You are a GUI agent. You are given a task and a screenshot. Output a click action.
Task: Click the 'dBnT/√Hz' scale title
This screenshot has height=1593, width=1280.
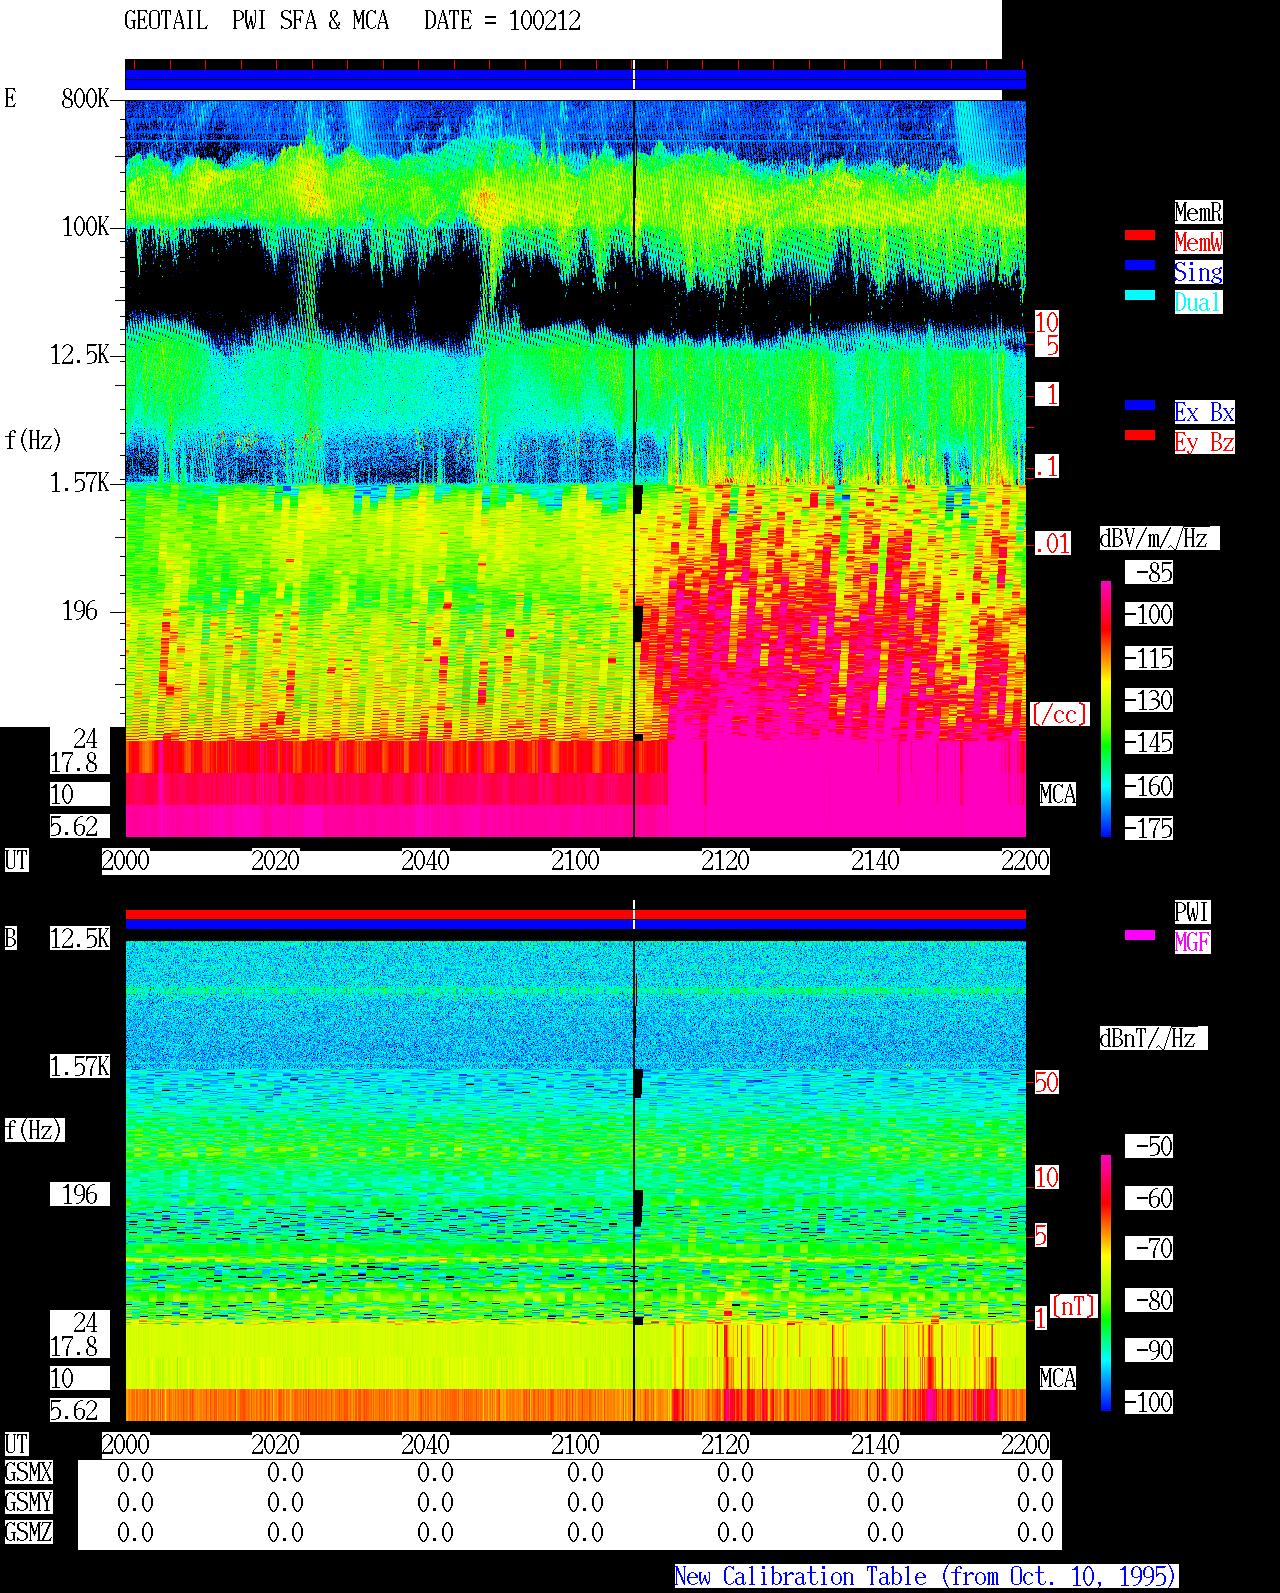click(x=1154, y=1038)
